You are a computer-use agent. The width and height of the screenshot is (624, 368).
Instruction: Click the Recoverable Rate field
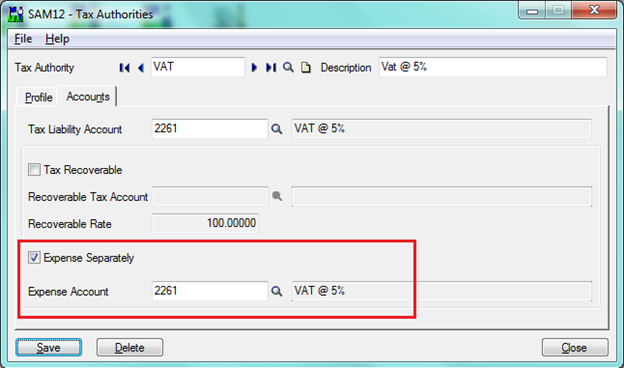[205, 223]
